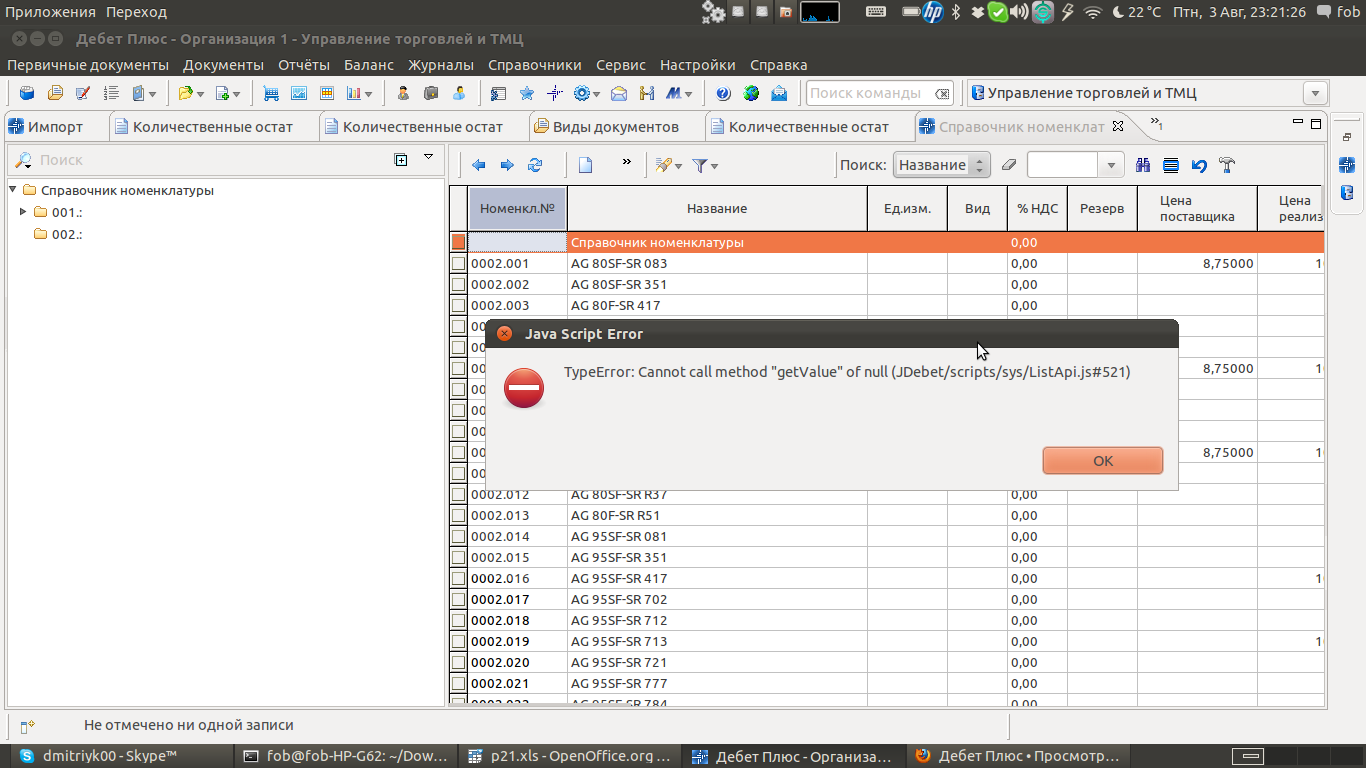This screenshot has height=768, width=1366.
Task: Refresh the nomenclature list
Action: 535,165
